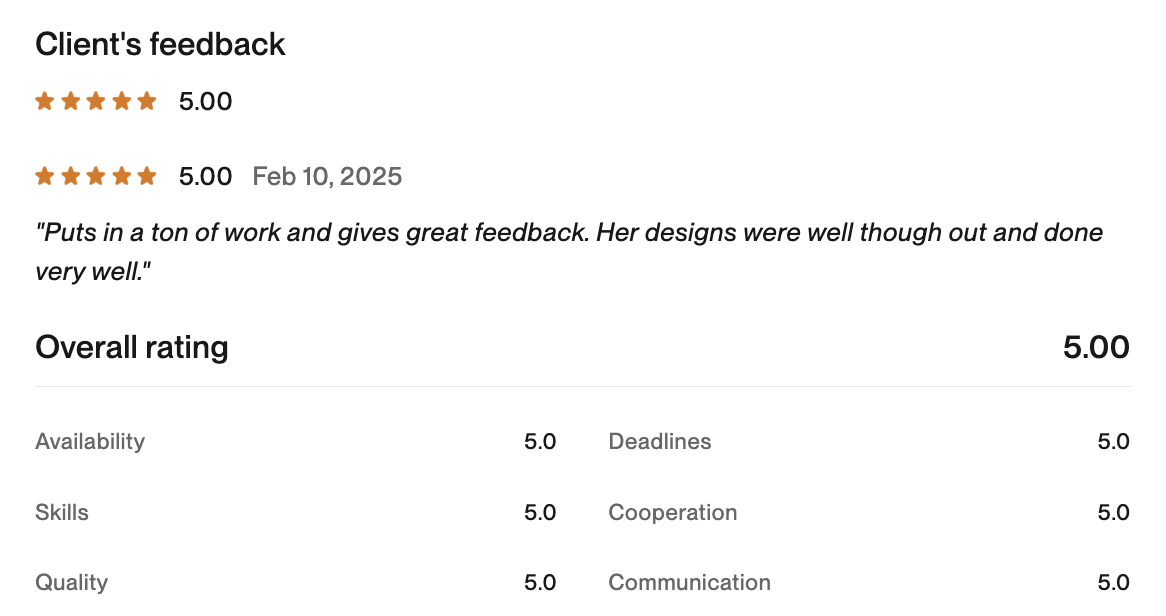Click the Client's feedback heading
The height and width of the screenshot is (616, 1166).
pos(160,44)
